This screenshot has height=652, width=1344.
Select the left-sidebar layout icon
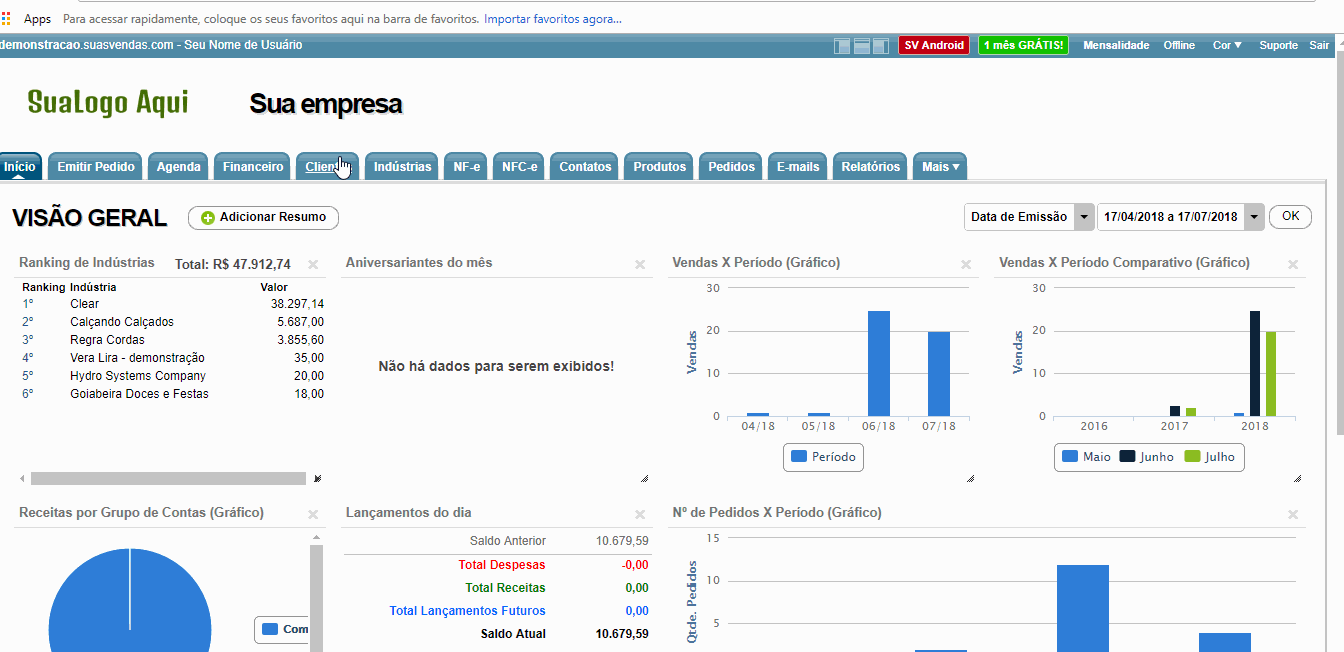842,45
